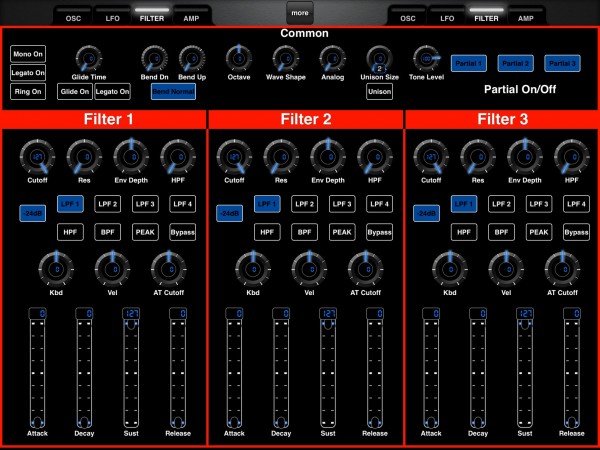
Task: Click the Filter 1 HPF knob
Action: [178, 157]
